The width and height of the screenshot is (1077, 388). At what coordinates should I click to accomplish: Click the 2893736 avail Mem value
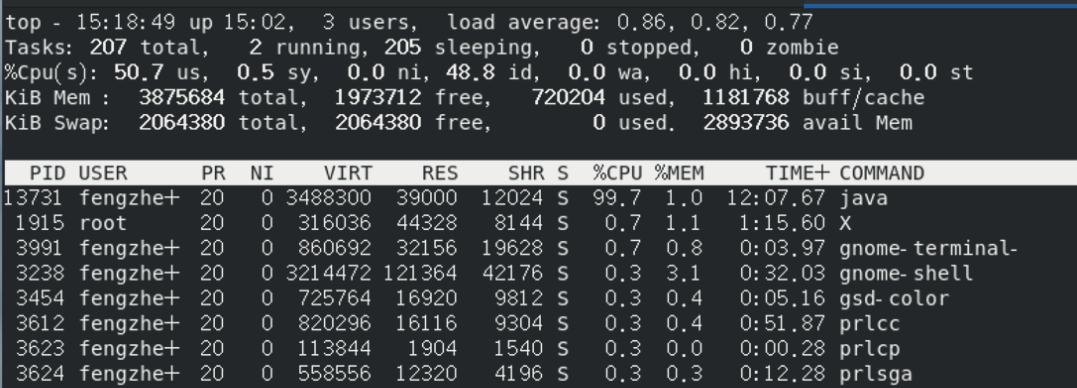(x=746, y=123)
